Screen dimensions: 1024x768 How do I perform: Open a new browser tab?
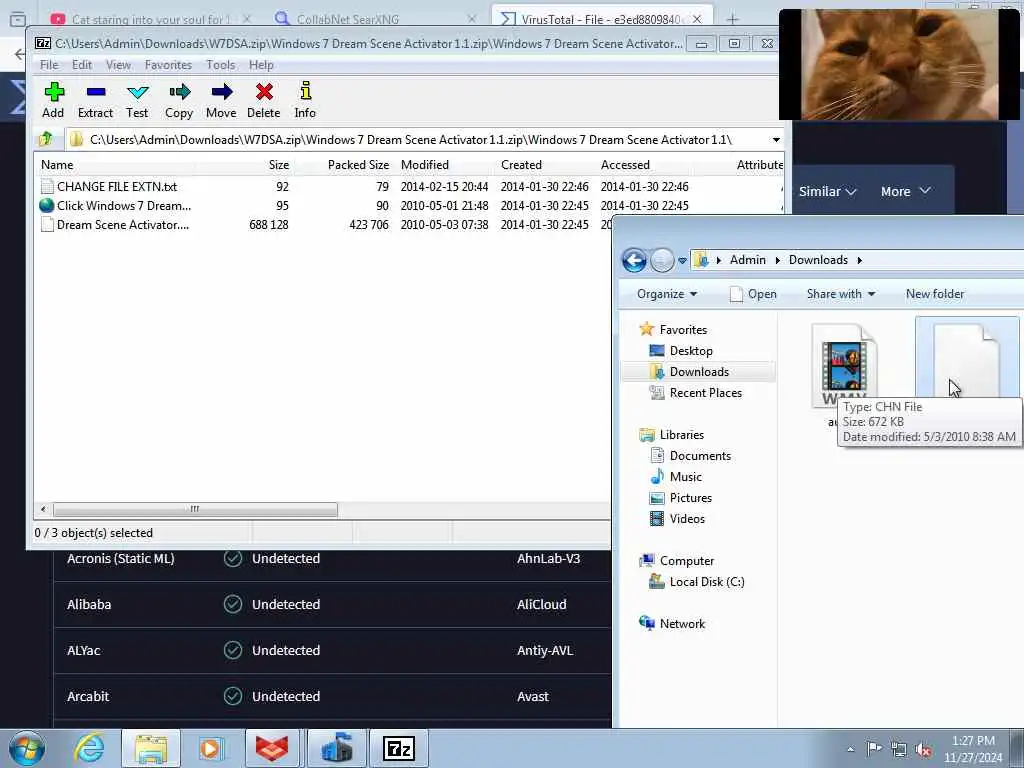pyautogui.click(x=733, y=19)
